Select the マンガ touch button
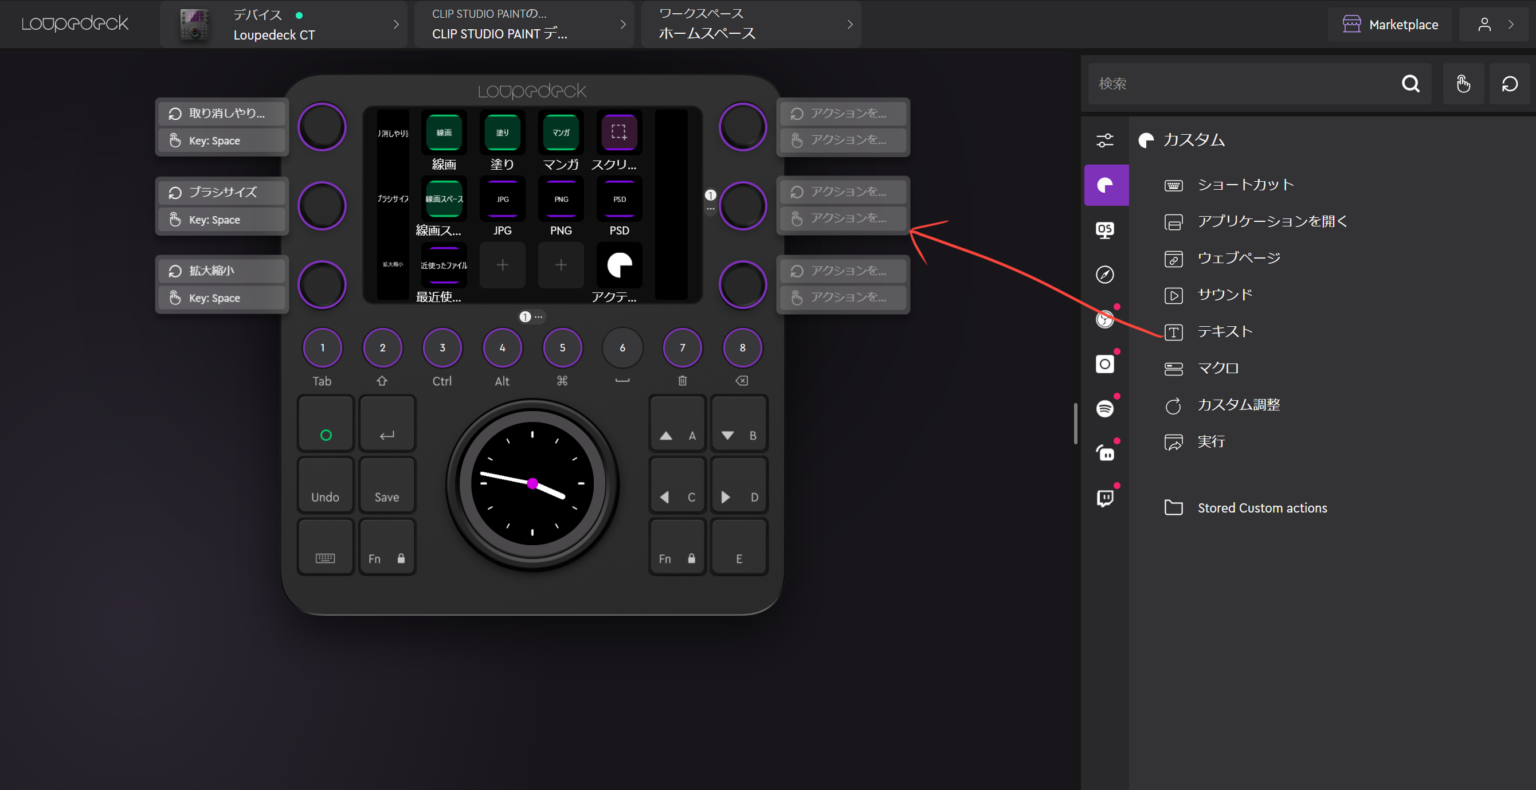This screenshot has height=790, width=1536. point(561,132)
